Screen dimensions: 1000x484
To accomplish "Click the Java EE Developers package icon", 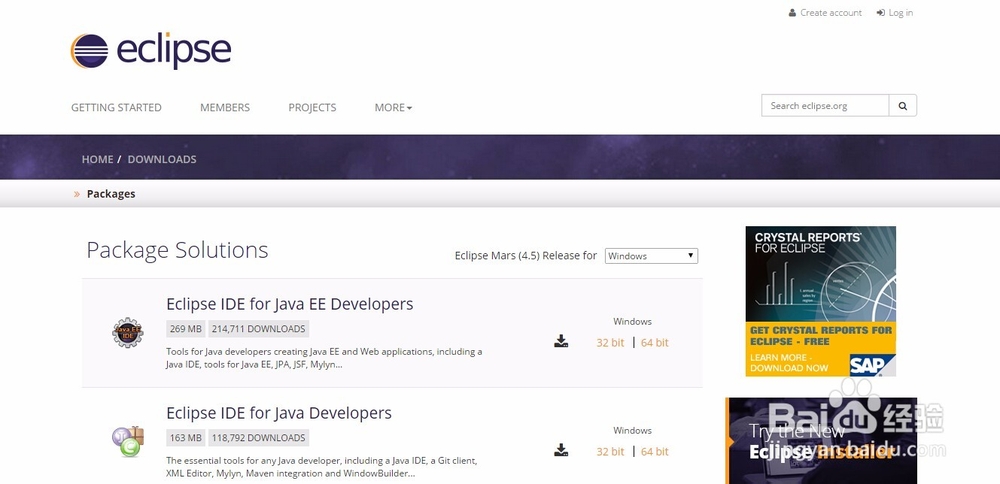I will coord(128,332).
